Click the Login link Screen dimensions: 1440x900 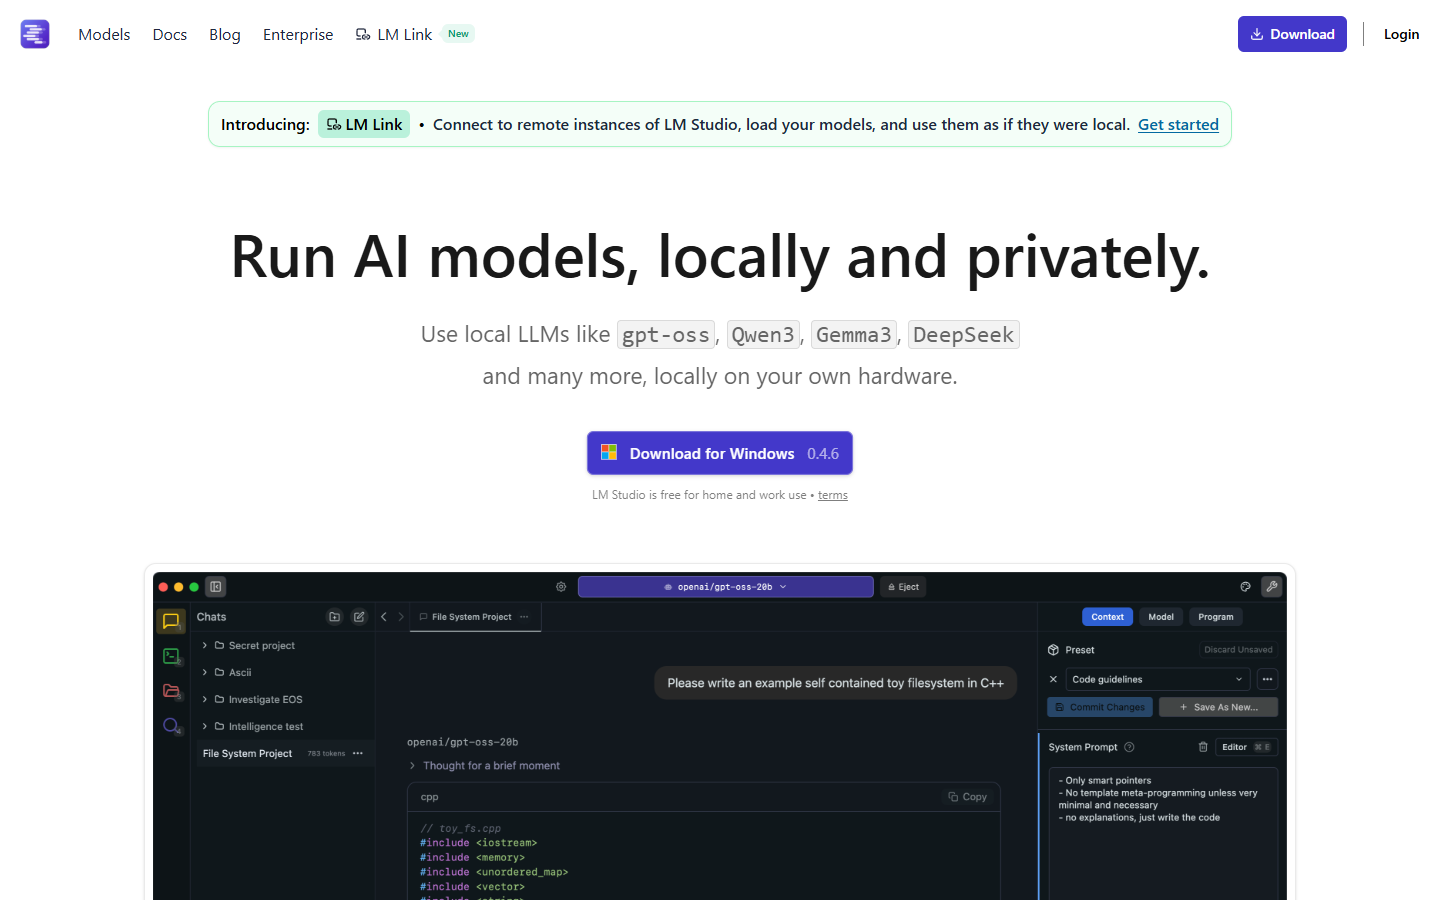pyautogui.click(x=1401, y=34)
